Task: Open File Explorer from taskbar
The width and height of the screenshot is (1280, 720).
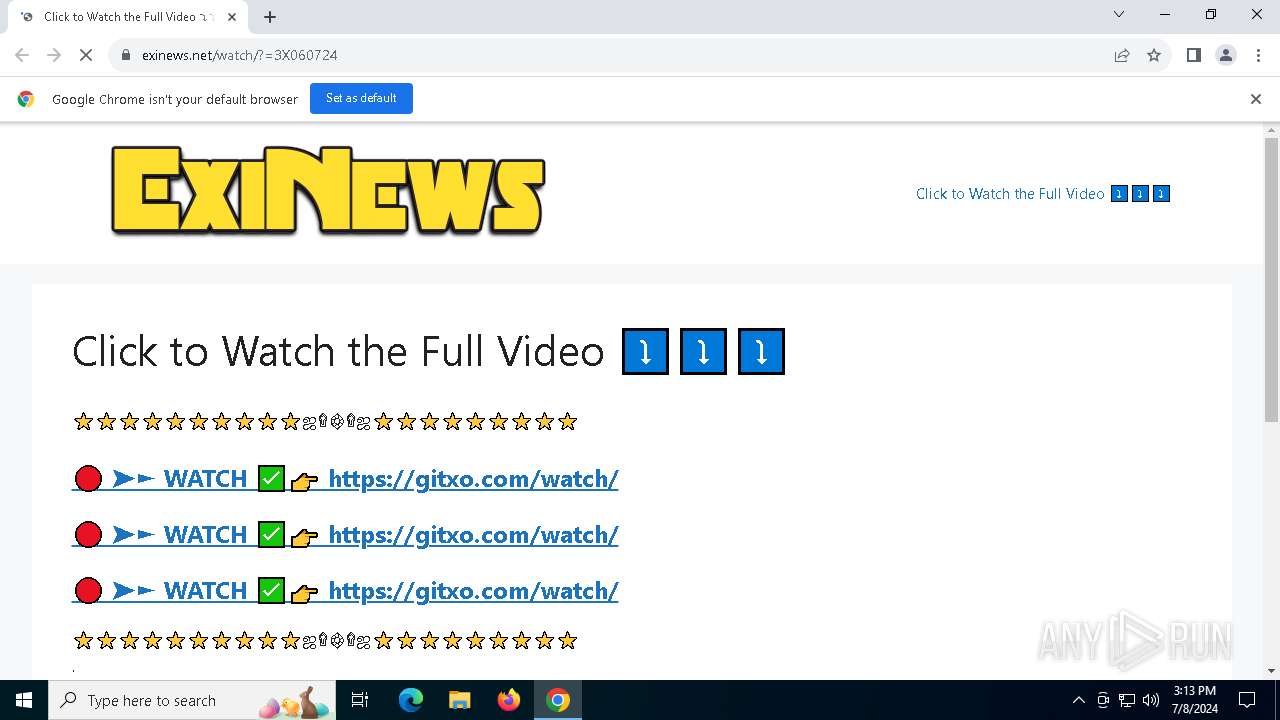Action: (459, 700)
